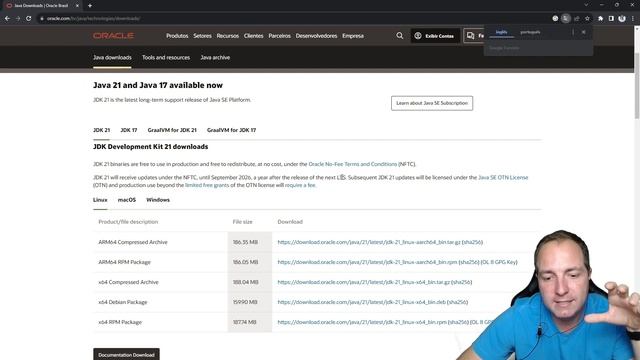The width and height of the screenshot is (640, 360).
Task: Click Learn about Java SE Subscription
Action: pos(432,103)
